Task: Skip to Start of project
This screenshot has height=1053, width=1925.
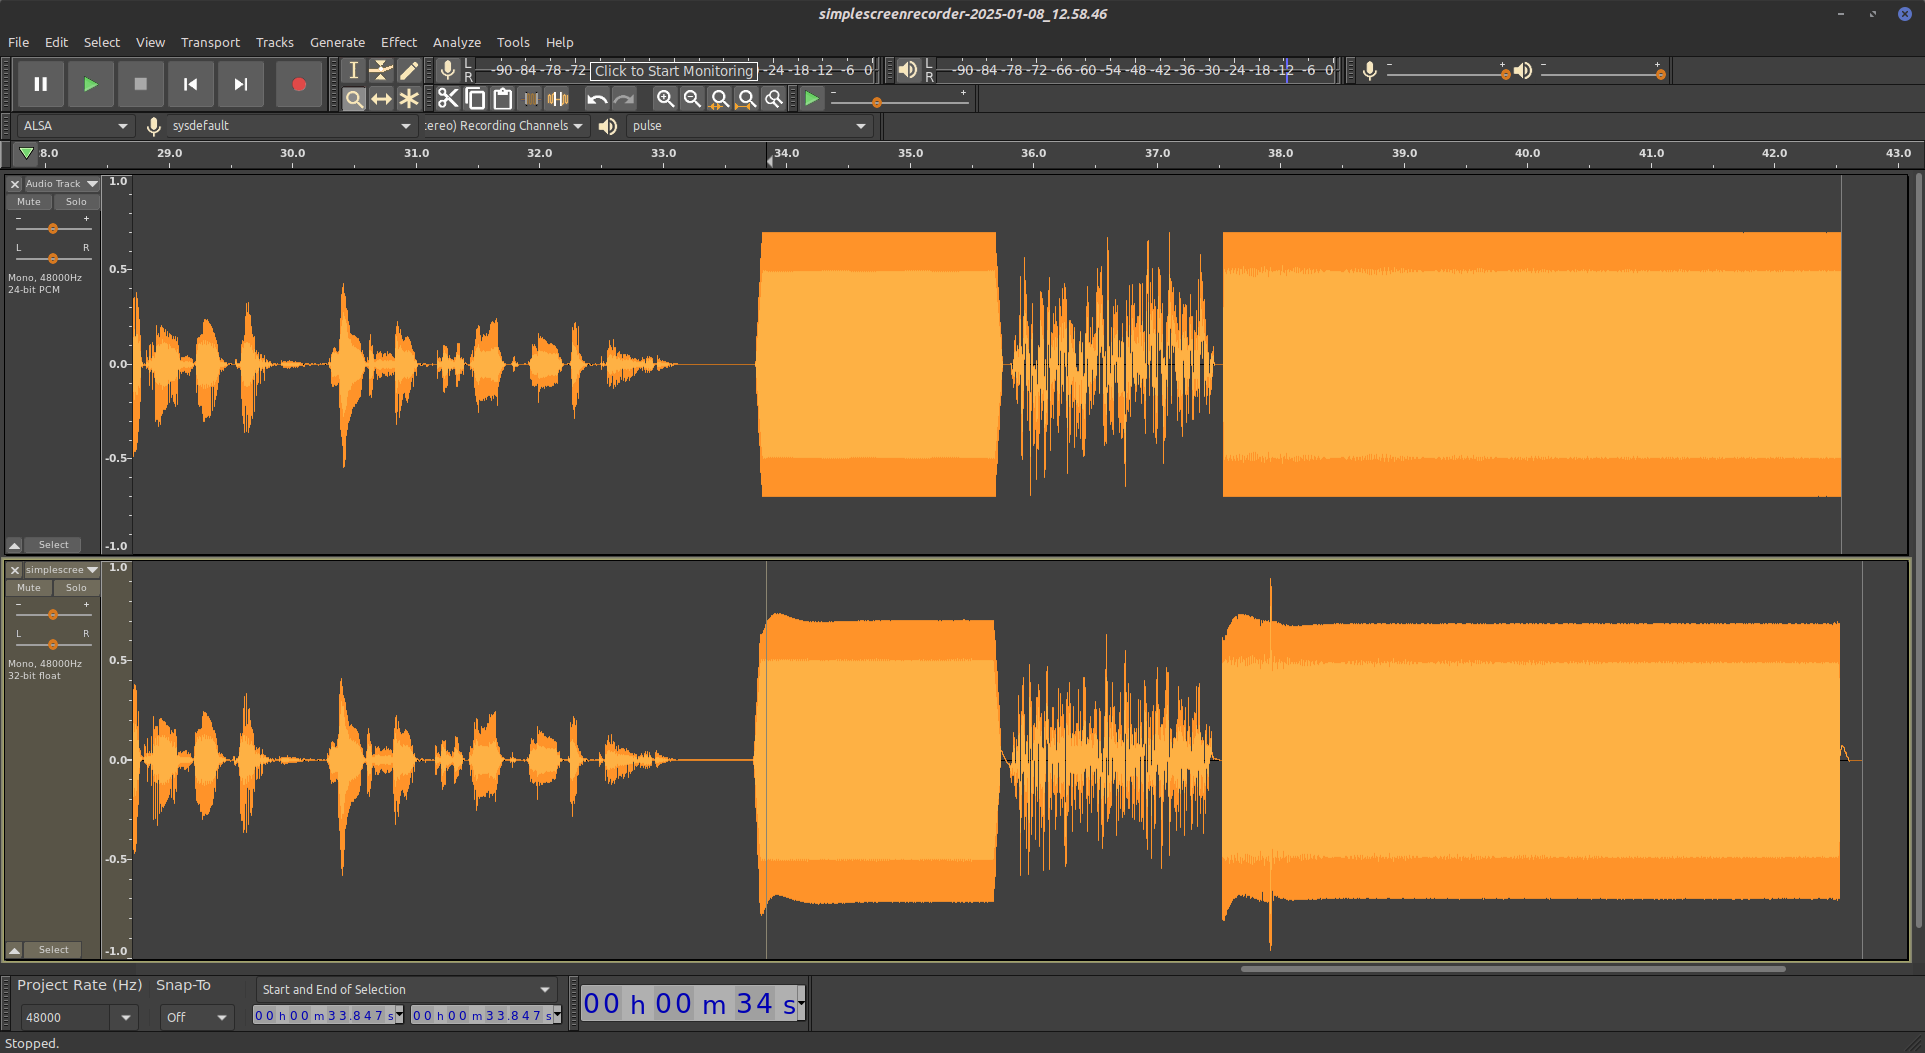Action: point(191,84)
